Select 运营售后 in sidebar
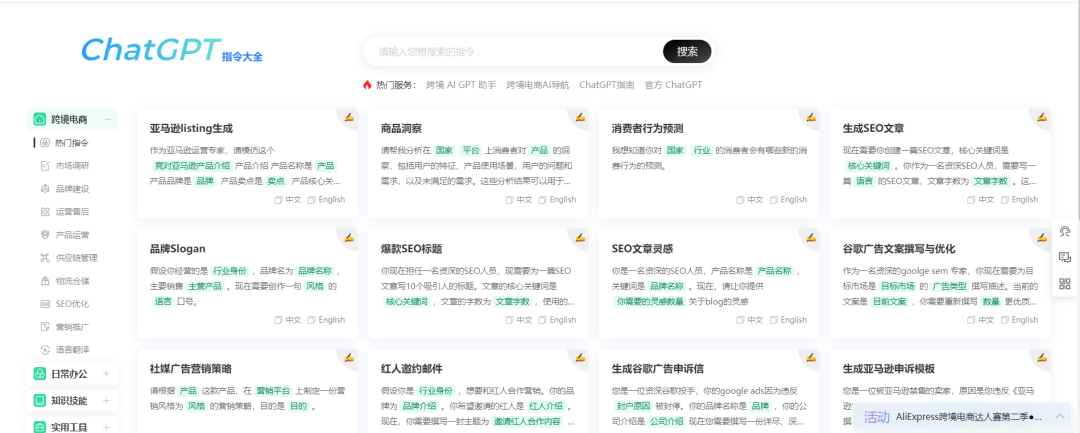Image resolution: width=1080 pixels, height=433 pixels. pyautogui.click(x=72, y=212)
